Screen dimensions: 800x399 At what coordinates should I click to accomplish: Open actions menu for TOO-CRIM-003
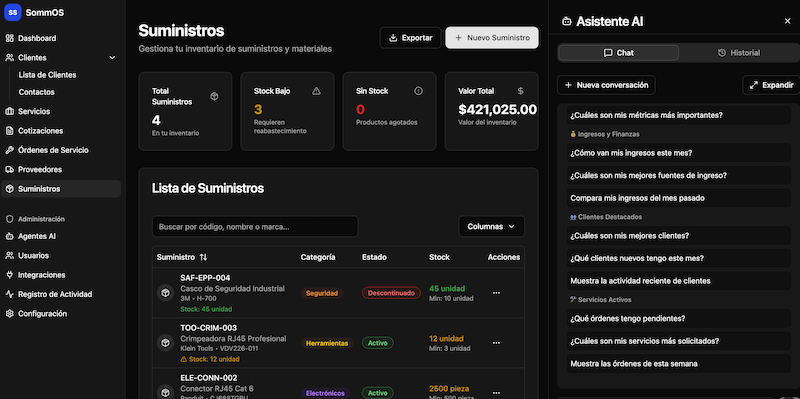point(496,343)
